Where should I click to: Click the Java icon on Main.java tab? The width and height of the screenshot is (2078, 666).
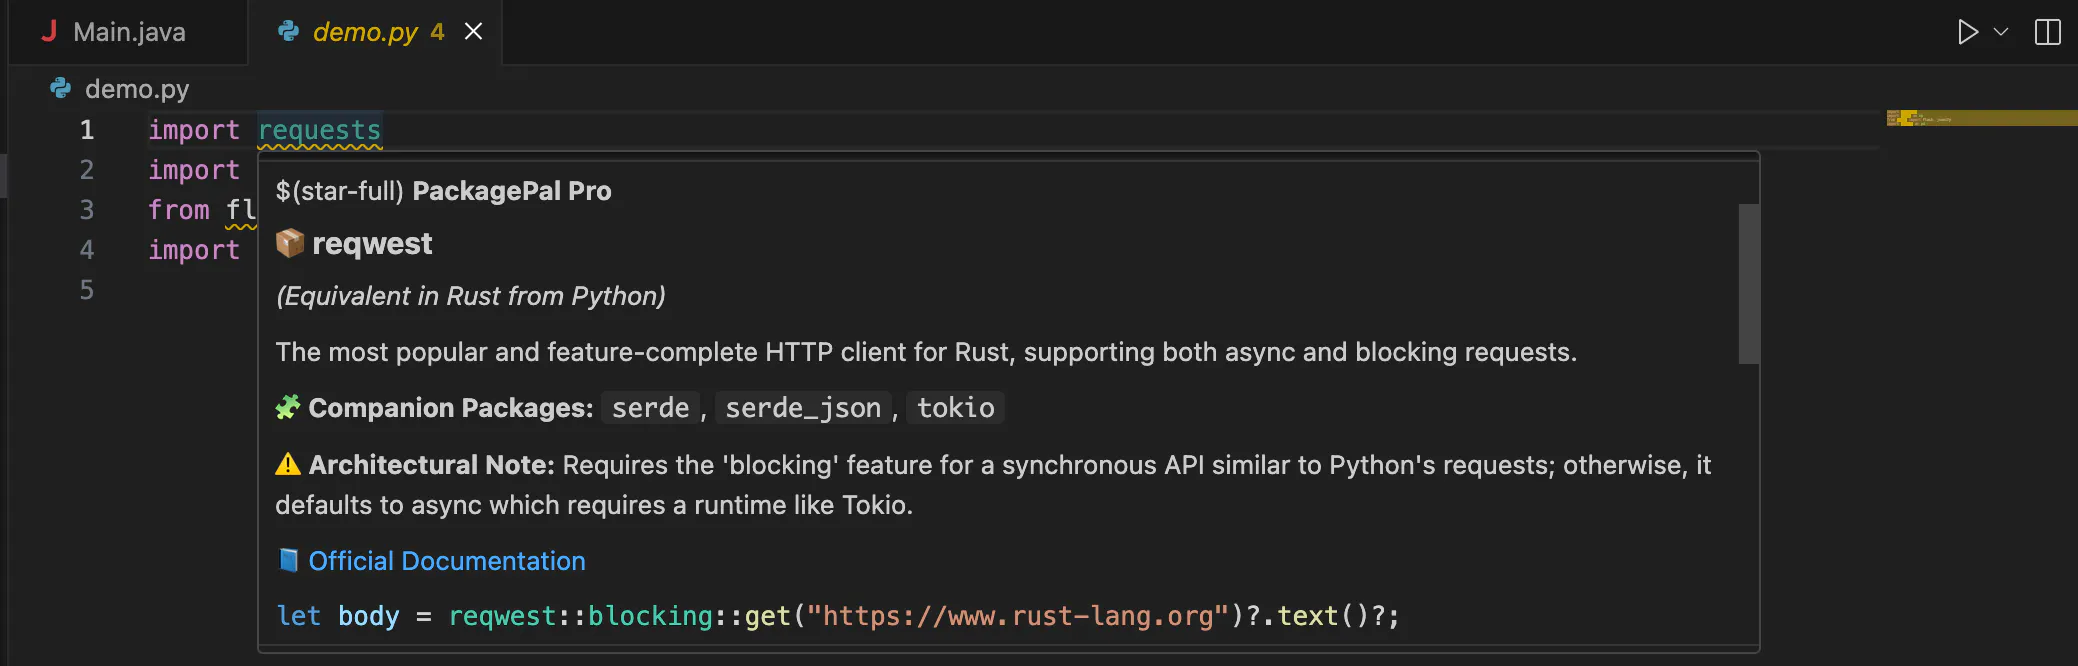point(48,32)
